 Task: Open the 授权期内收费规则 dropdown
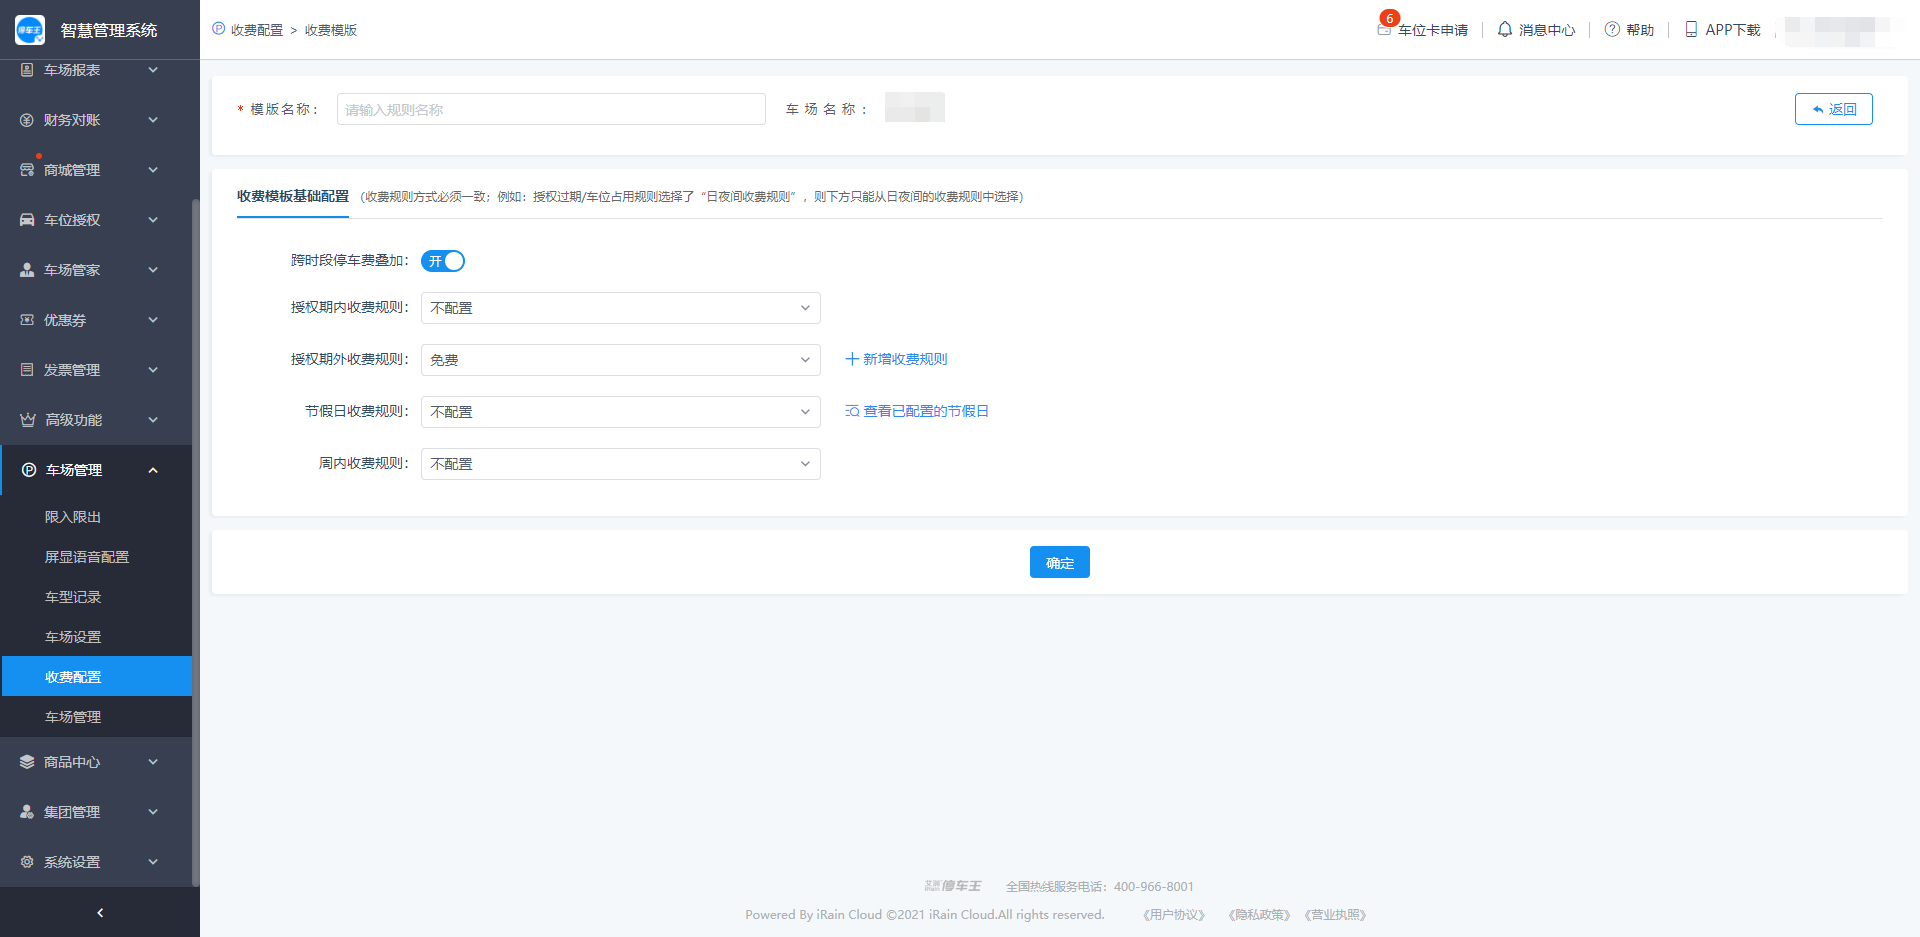click(x=621, y=308)
